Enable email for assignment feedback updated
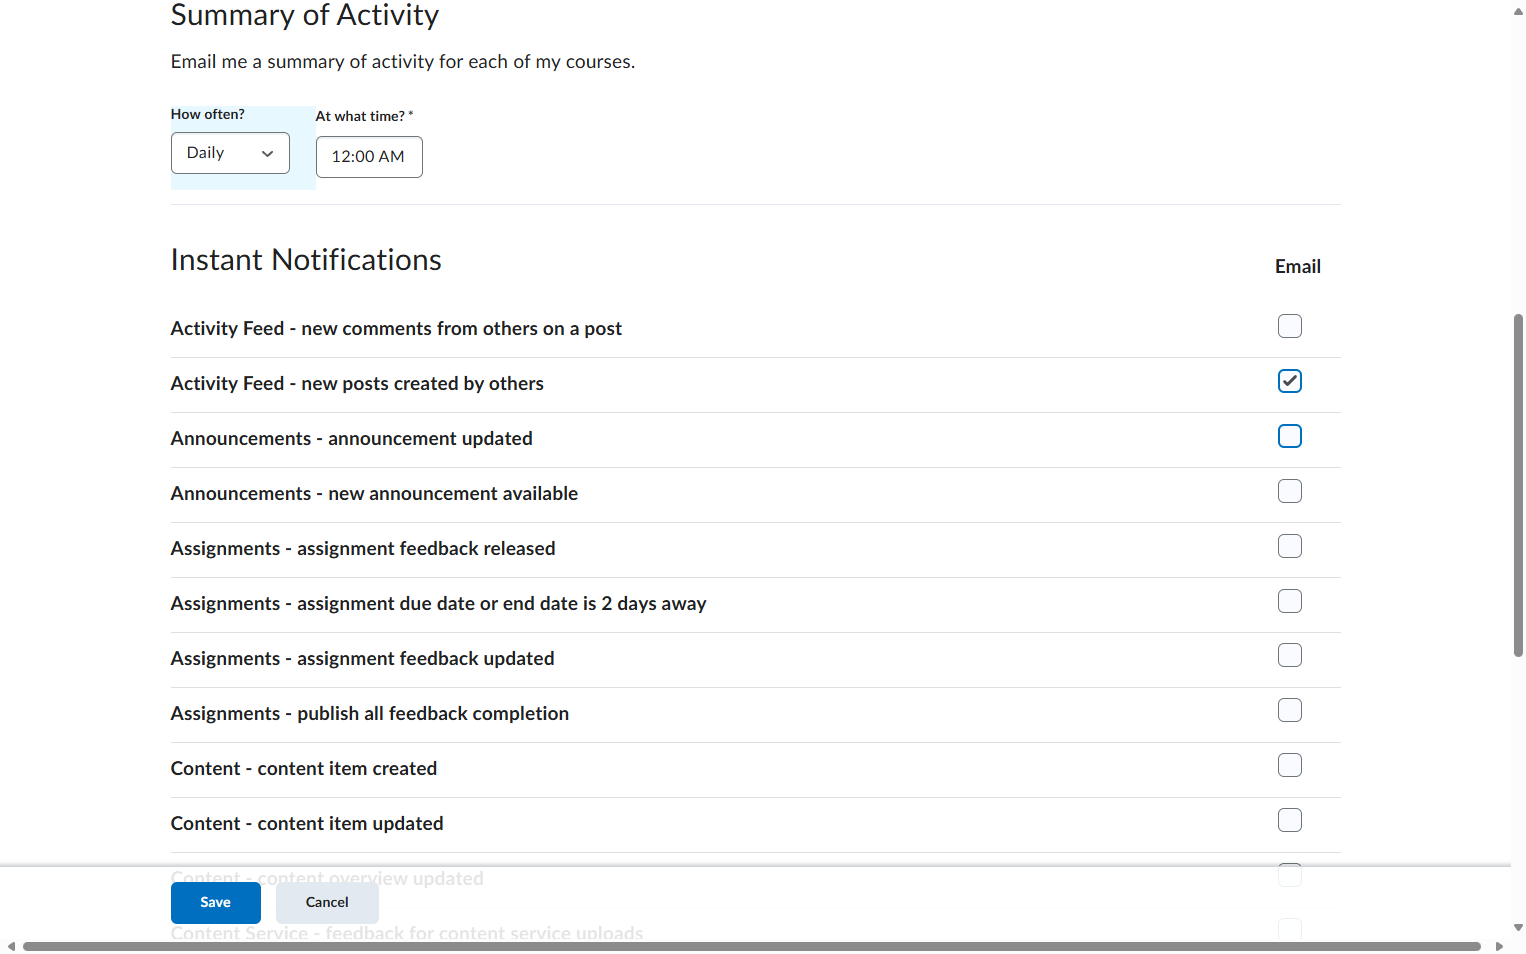This screenshot has height=954, width=1526. click(x=1290, y=655)
